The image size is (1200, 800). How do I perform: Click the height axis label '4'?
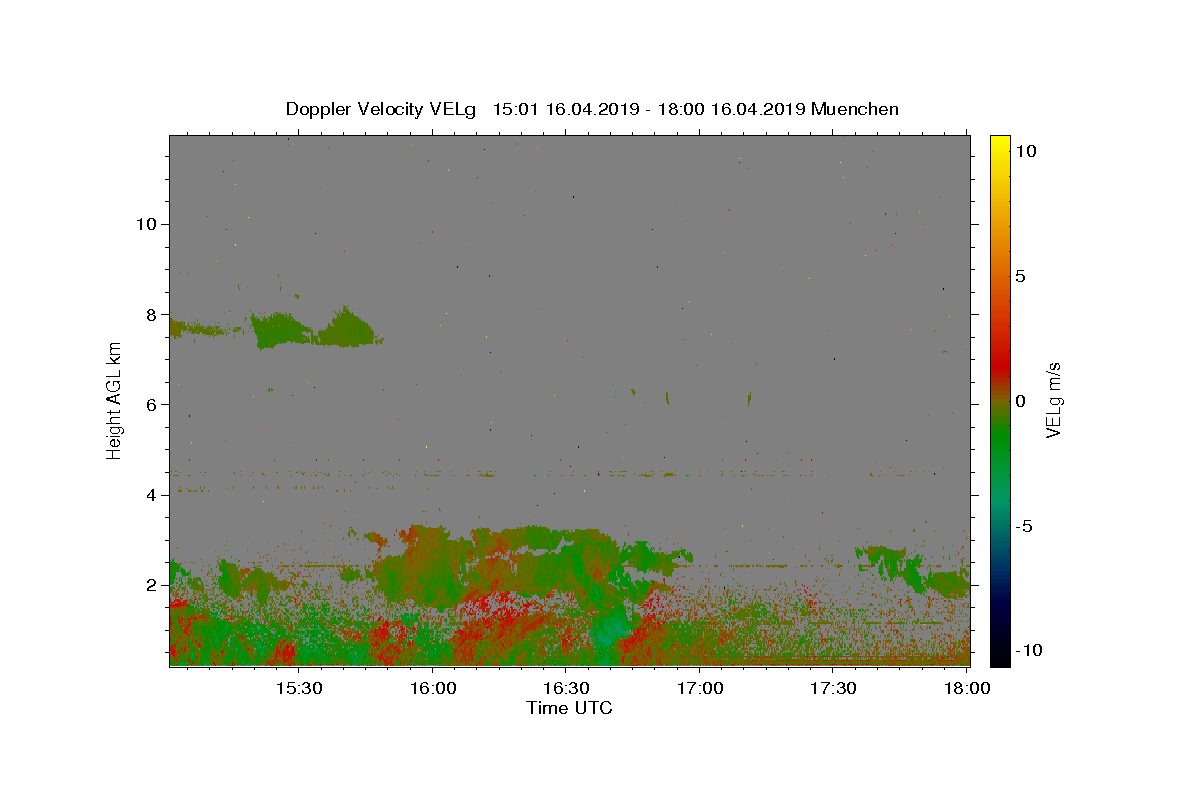[151, 495]
